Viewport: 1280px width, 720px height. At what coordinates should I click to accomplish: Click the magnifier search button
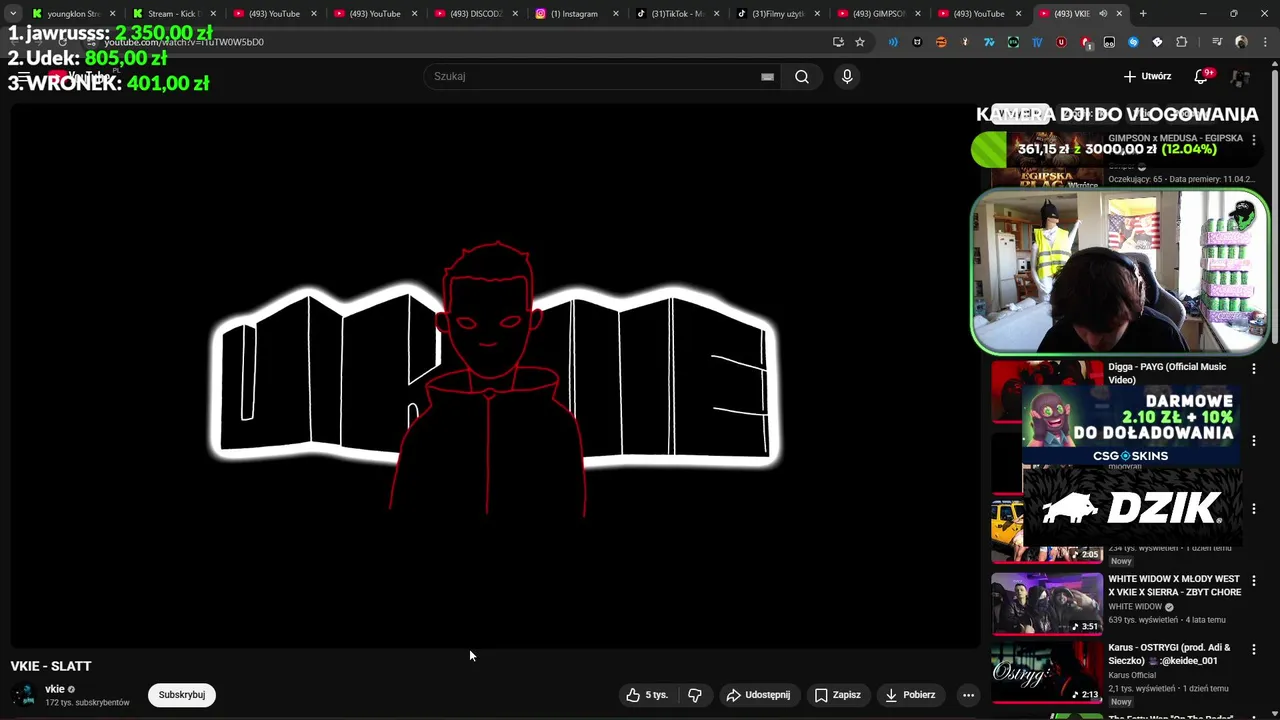[x=802, y=76]
